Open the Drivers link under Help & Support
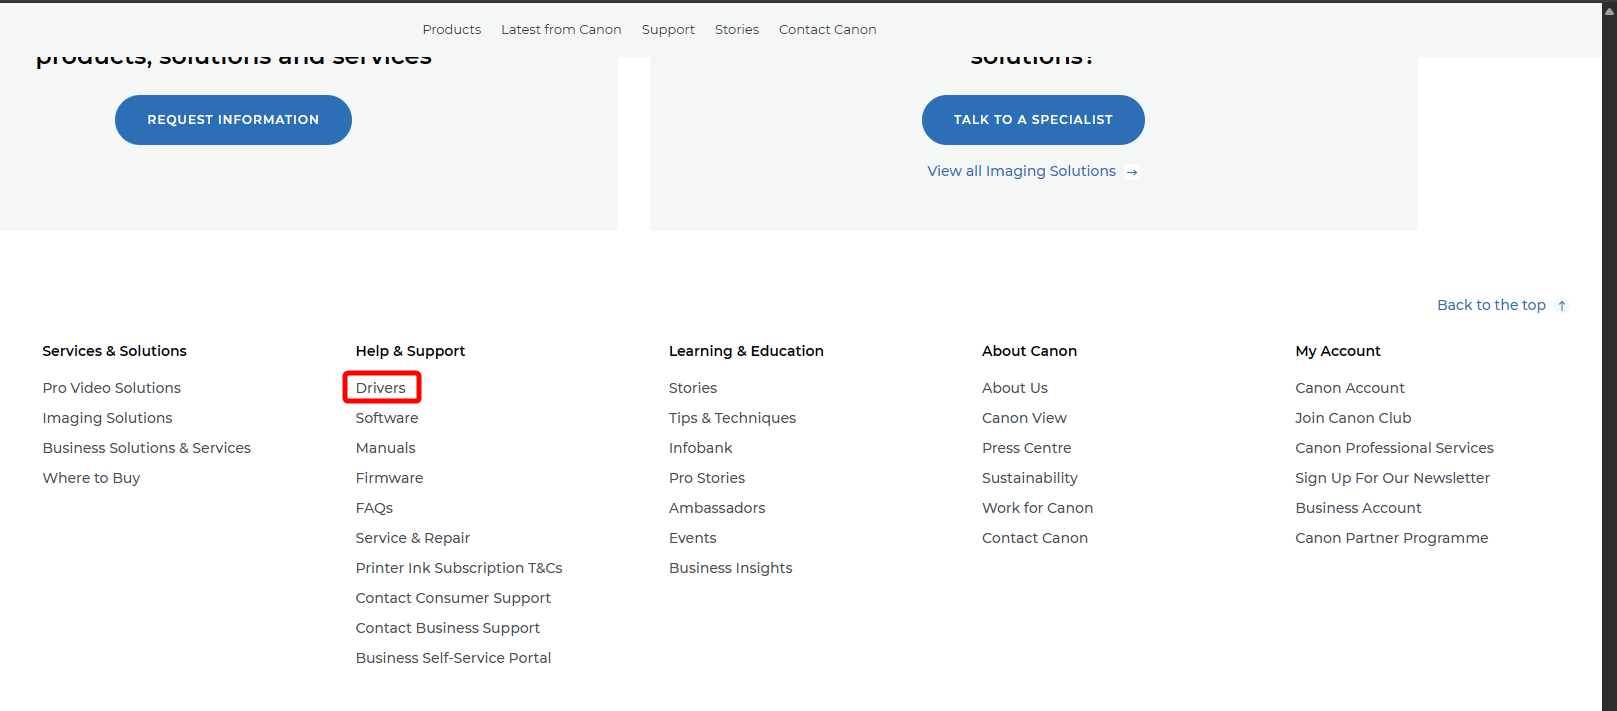The image size is (1617, 711). click(381, 388)
